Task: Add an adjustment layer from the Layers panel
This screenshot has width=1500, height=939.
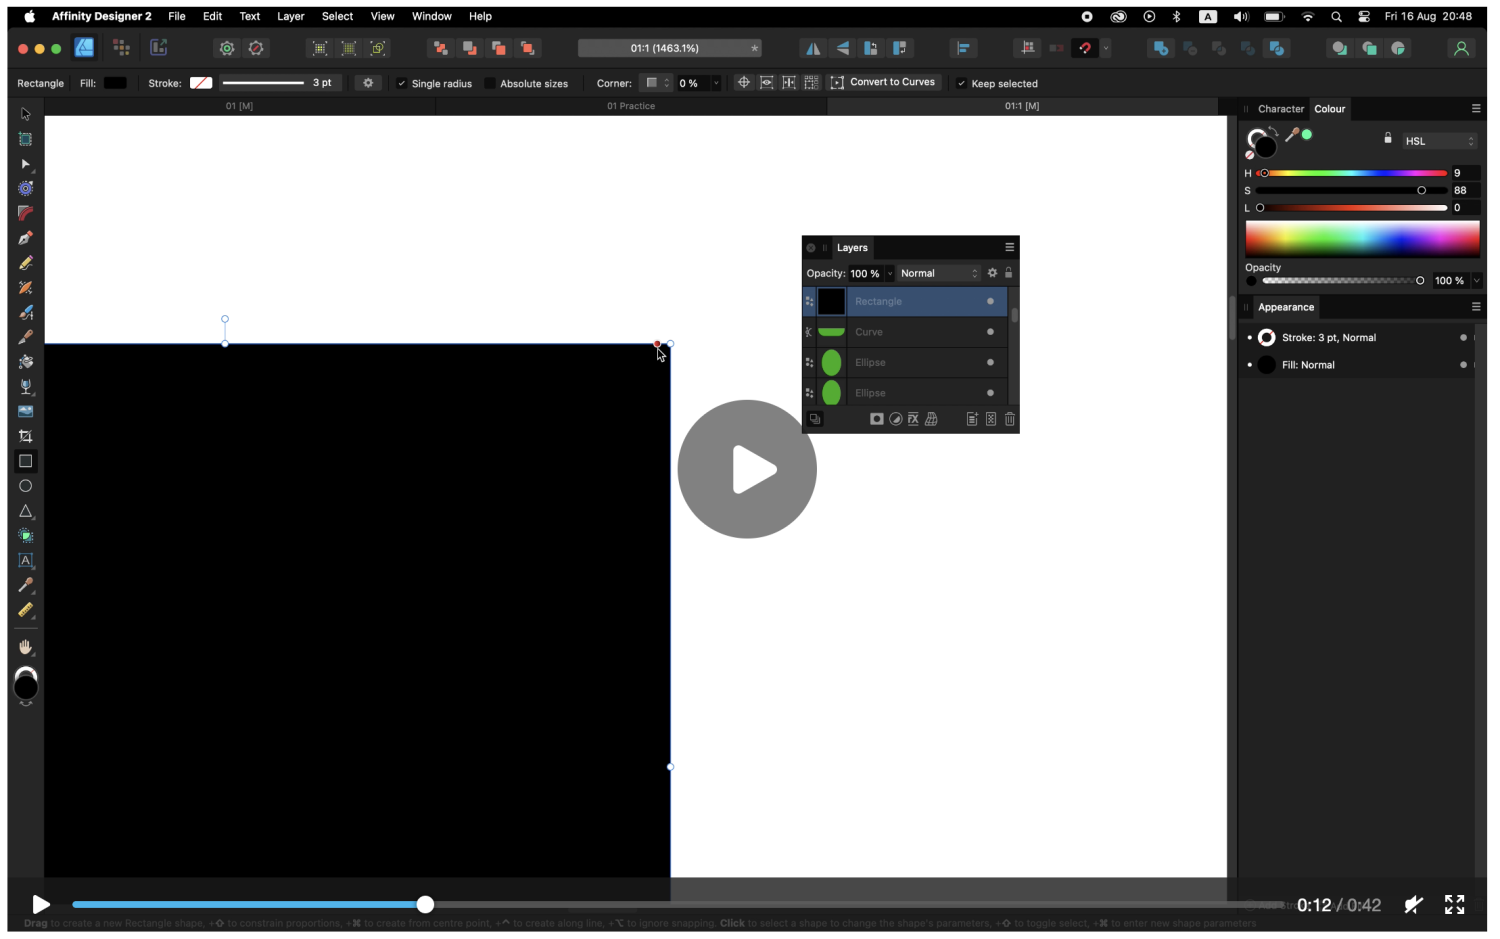Action: coord(895,419)
